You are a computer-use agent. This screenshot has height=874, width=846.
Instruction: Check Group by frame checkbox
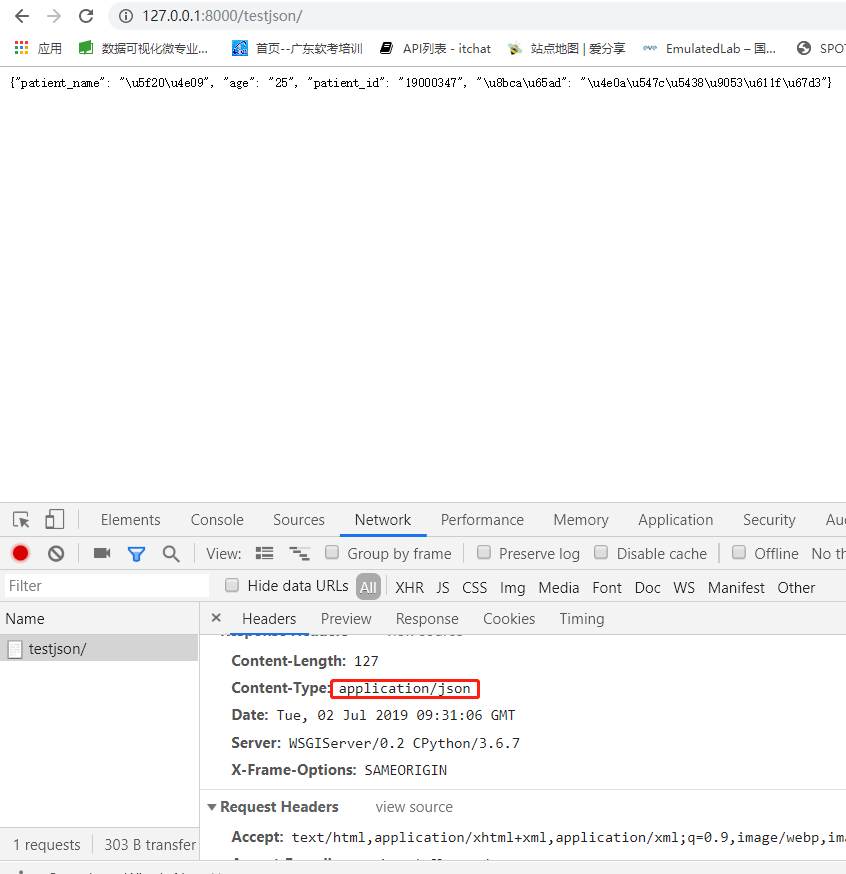332,552
